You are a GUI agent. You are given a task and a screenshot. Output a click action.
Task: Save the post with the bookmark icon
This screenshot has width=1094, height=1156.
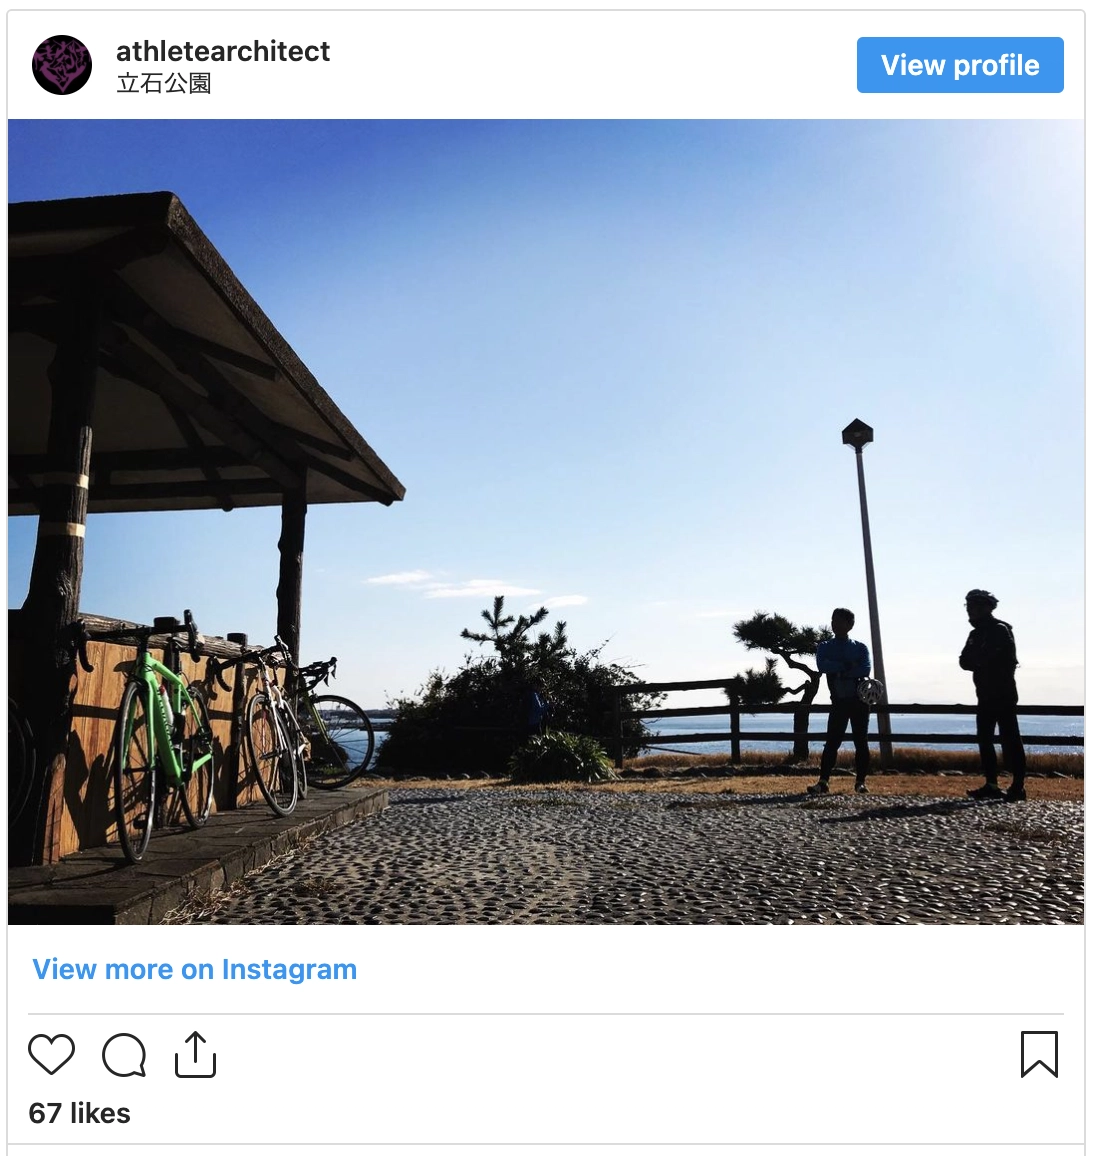pyautogui.click(x=1039, y=1054)
